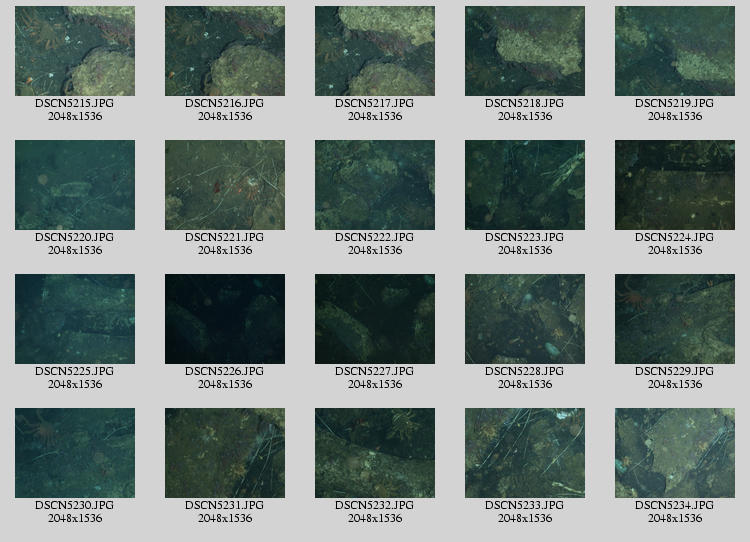Open the DSCN5224.JPG image
The height and width of the screenshot is (542, 750).
(x=675, y=185)
